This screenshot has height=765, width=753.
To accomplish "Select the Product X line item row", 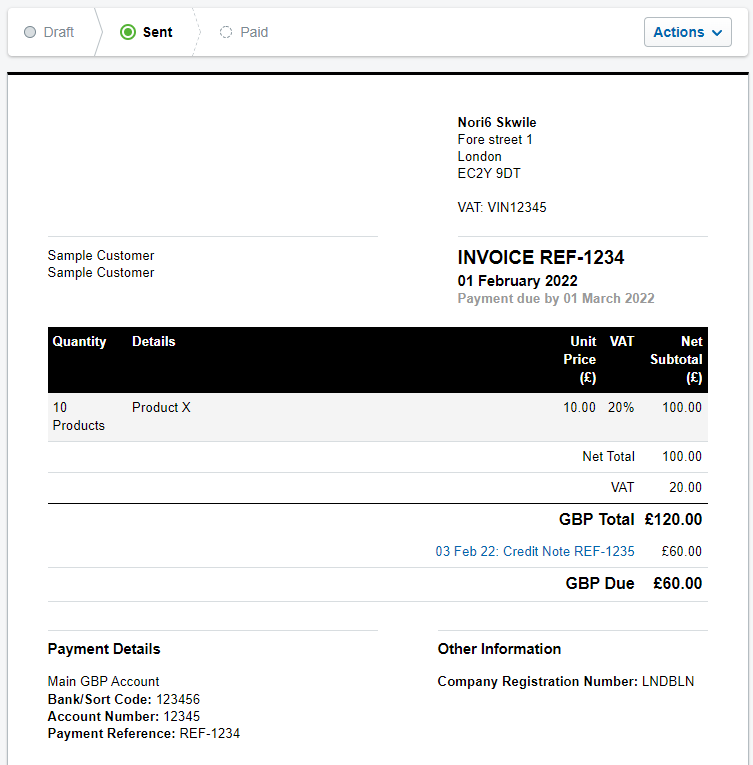I will coord(161,407).
